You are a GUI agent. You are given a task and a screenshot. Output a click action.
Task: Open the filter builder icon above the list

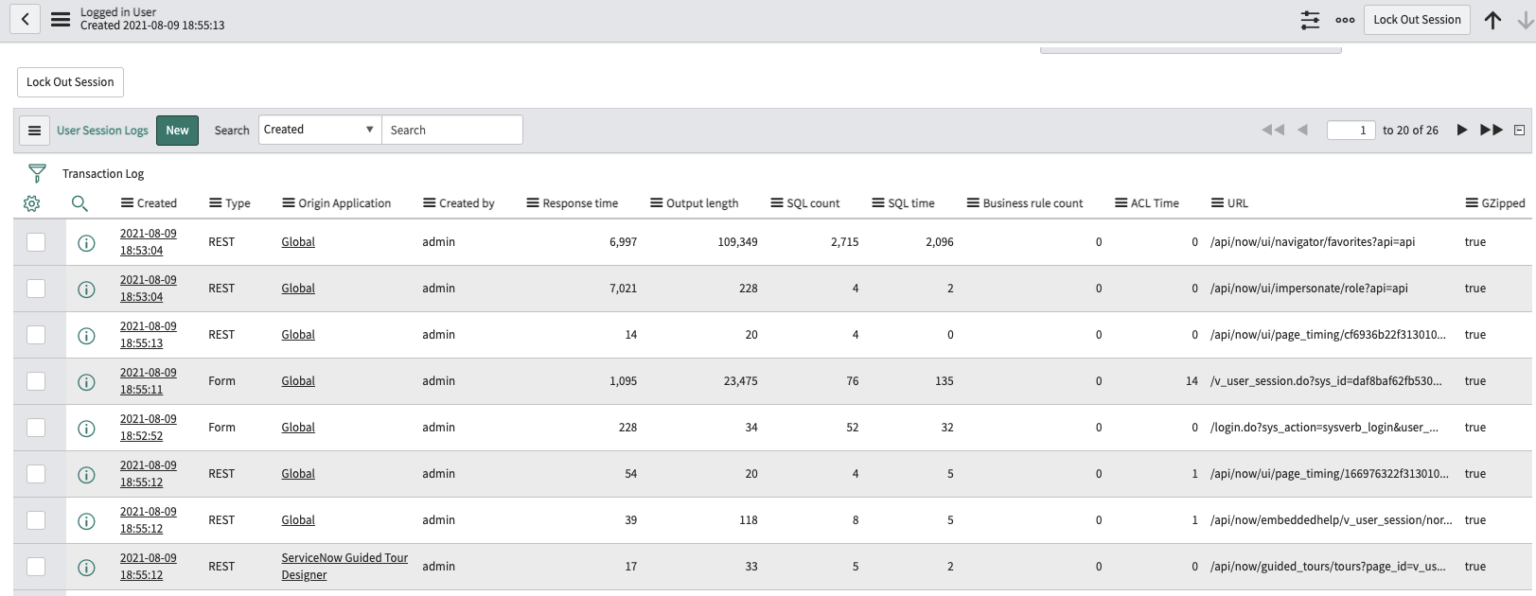[x=35, y=172]
